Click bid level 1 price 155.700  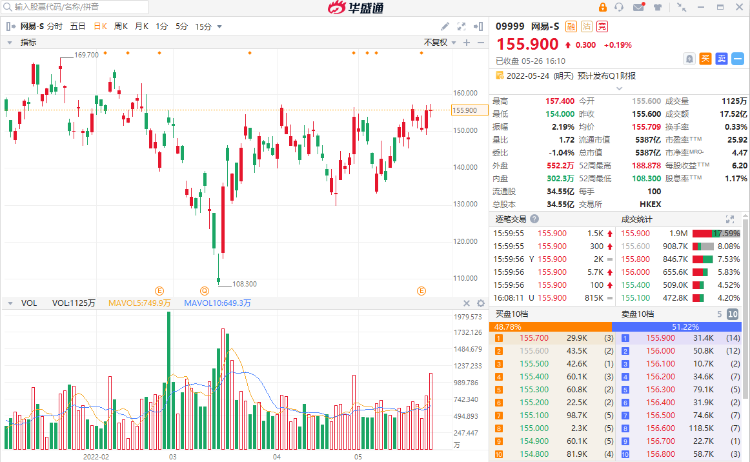(x=534, y=338)
